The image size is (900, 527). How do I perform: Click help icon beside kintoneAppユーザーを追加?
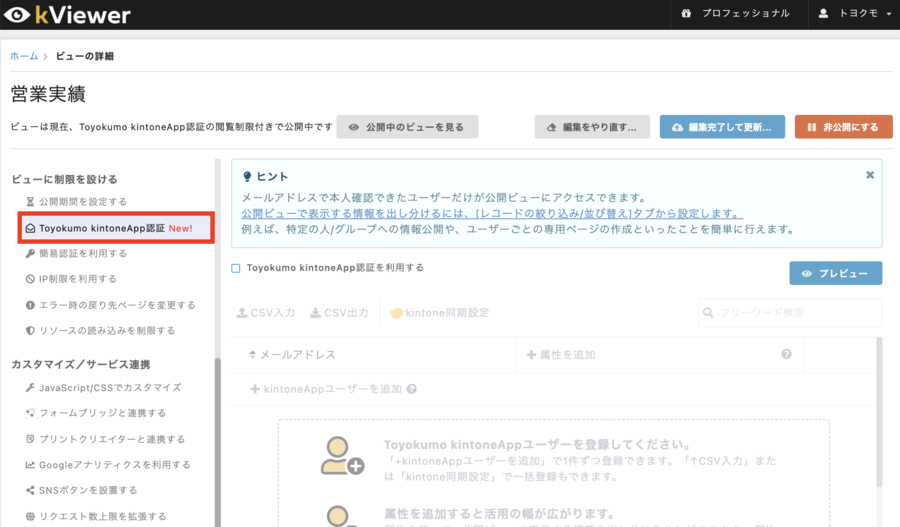(x=412, y=389)
